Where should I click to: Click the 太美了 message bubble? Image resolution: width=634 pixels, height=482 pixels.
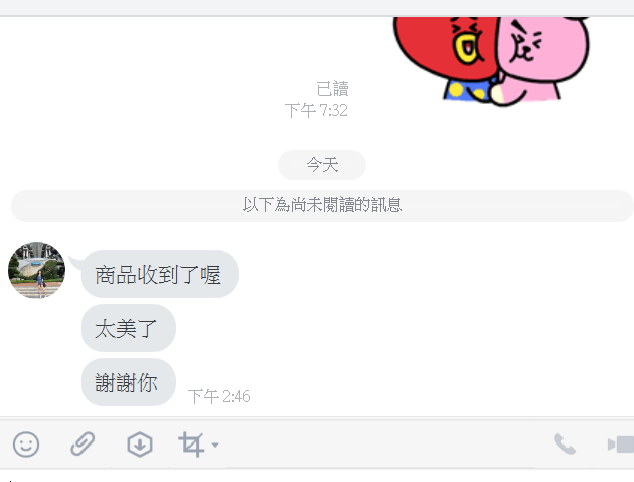[128, 328]
